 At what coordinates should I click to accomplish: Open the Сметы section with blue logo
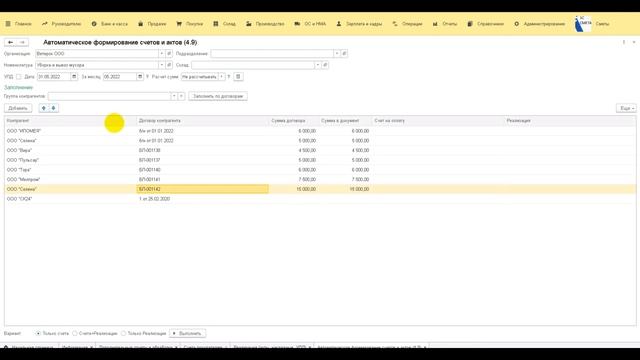tap(592, 24)
